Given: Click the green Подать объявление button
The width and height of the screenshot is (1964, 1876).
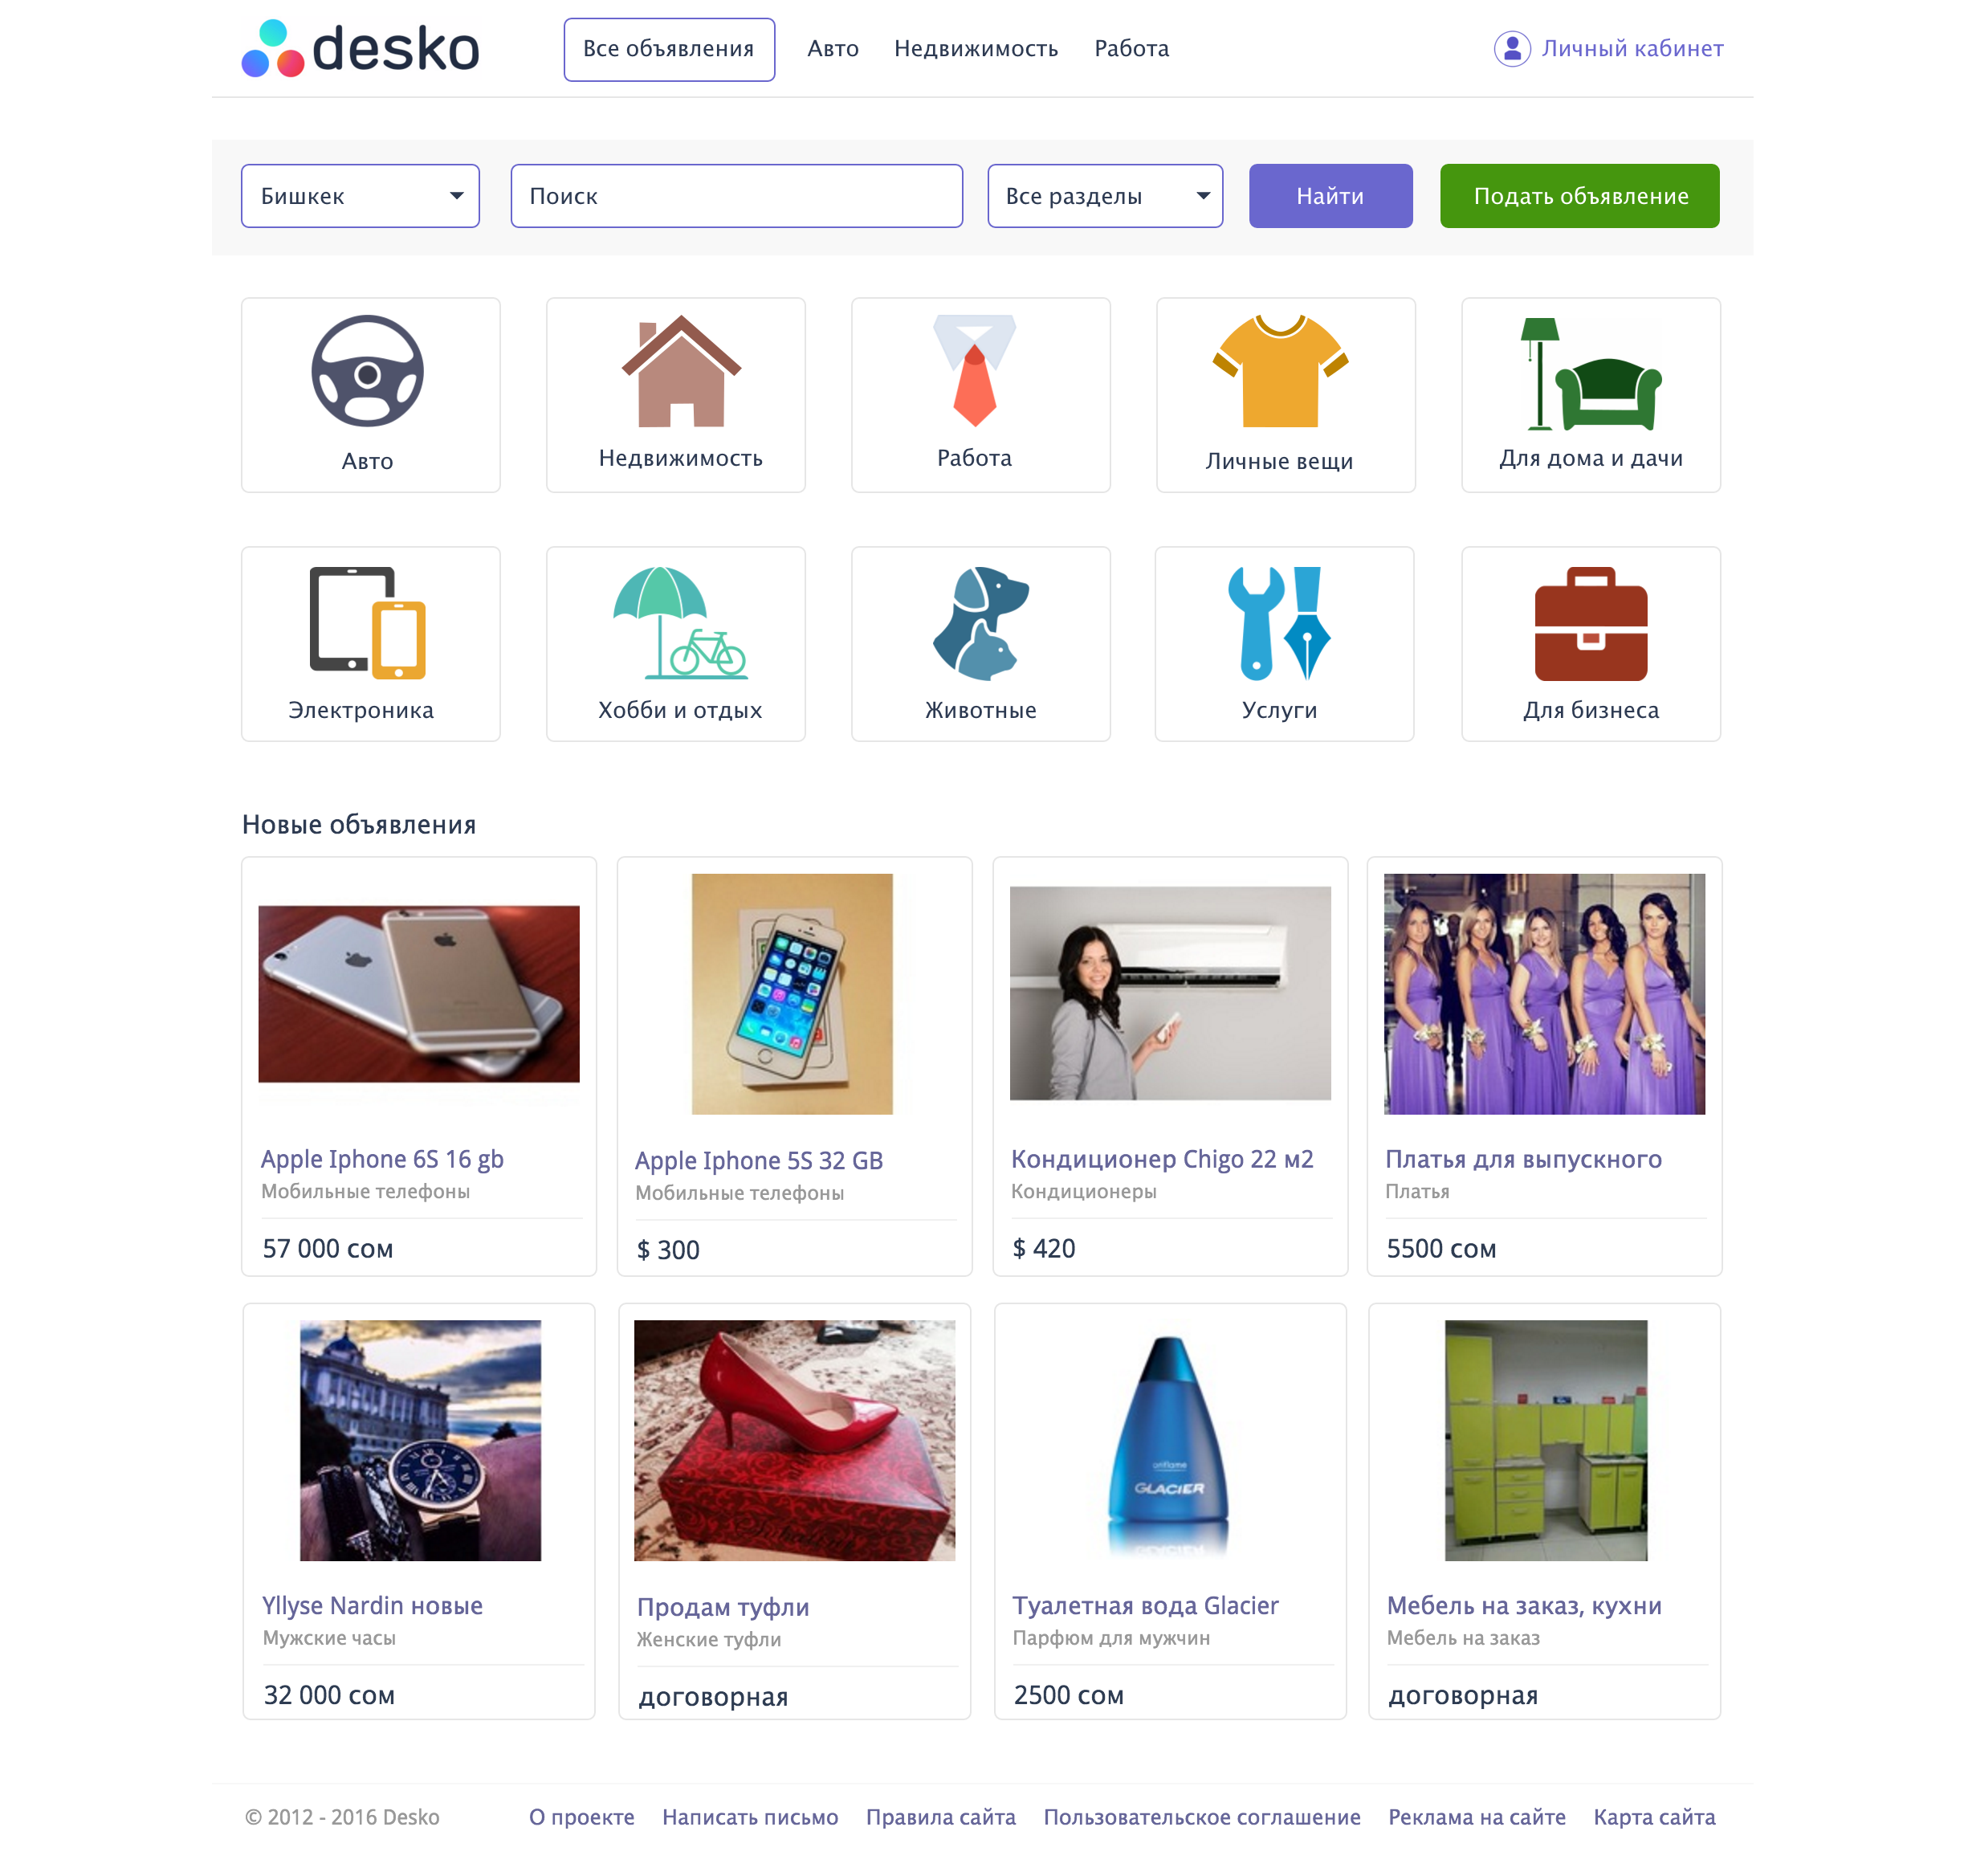Looking at the screenshot, I should (1579, 196).
